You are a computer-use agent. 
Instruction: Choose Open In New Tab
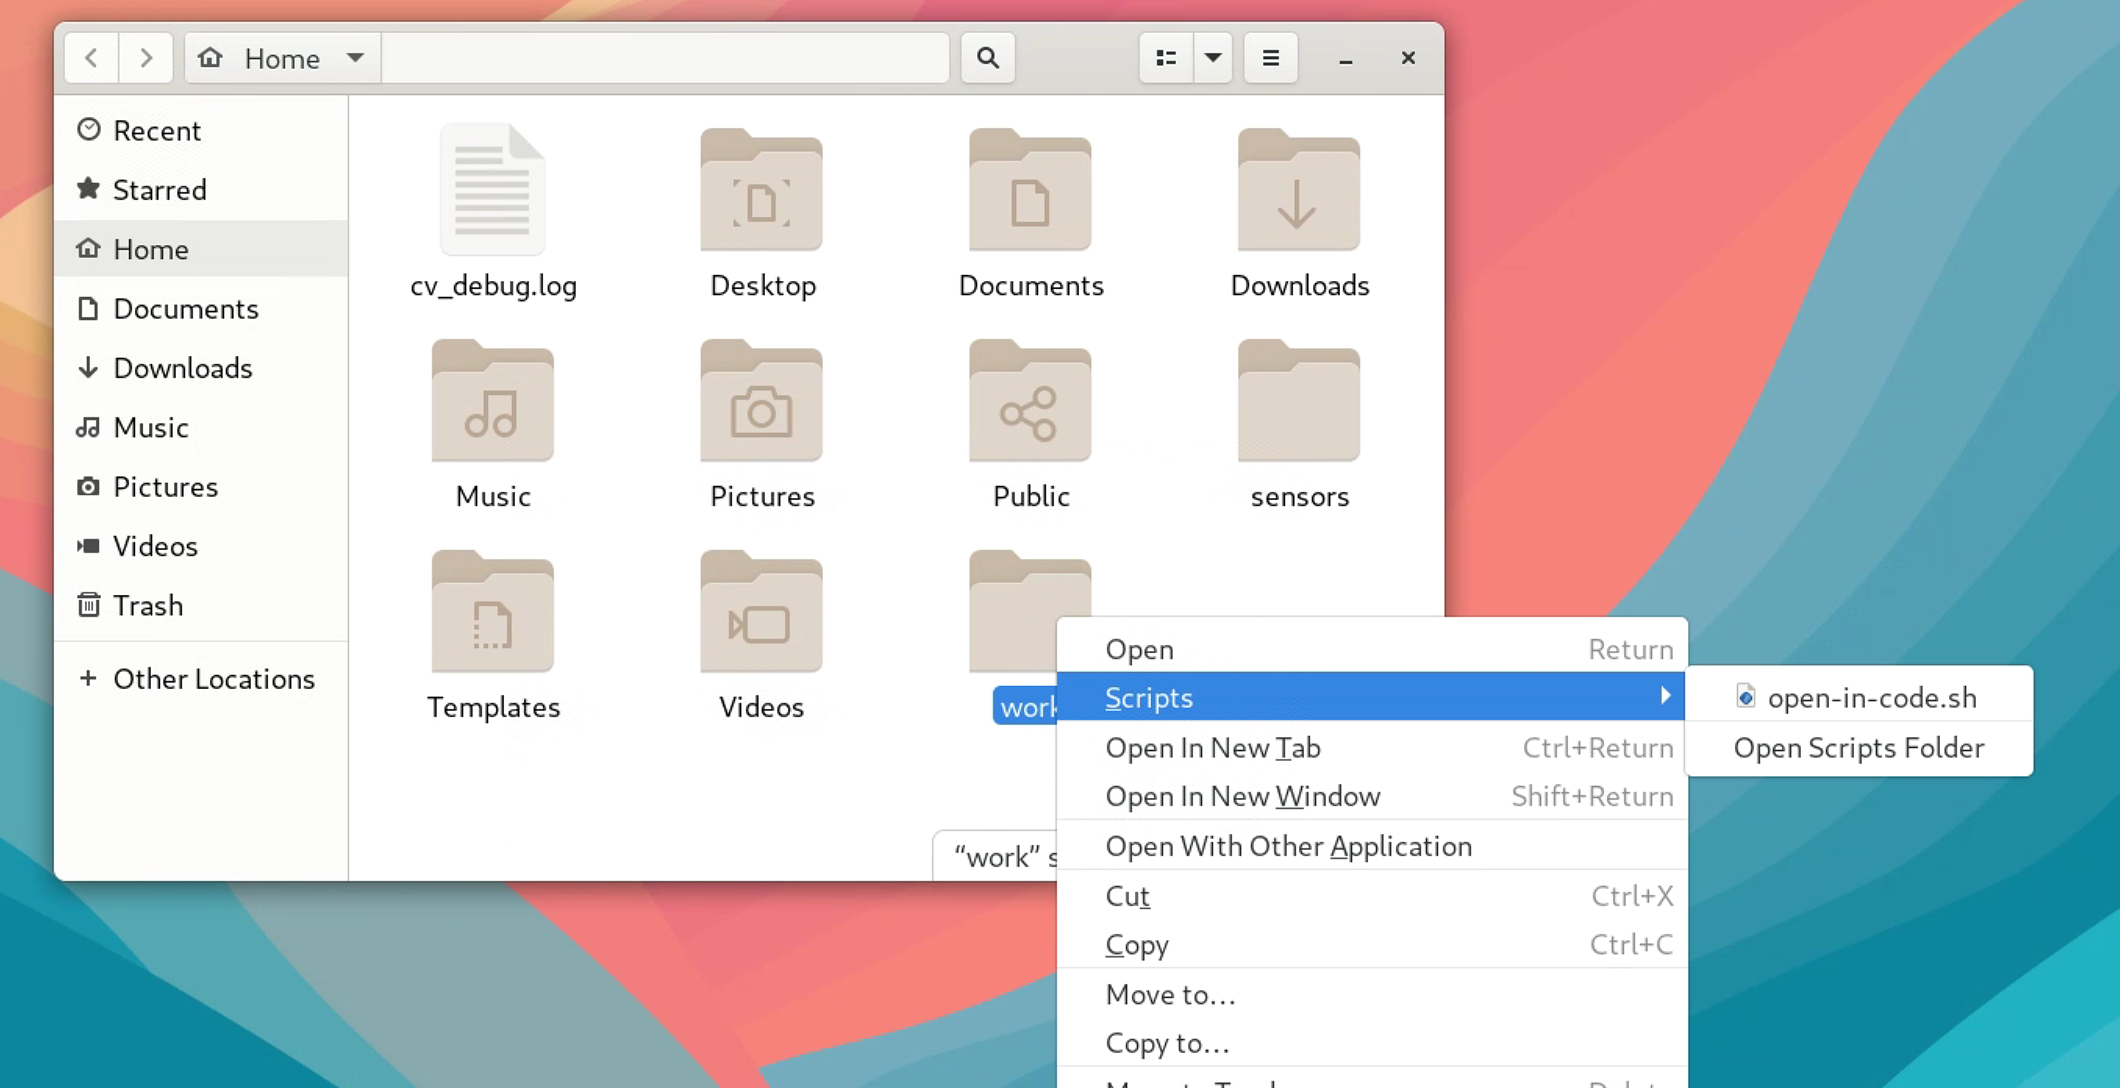(1212, 747)
